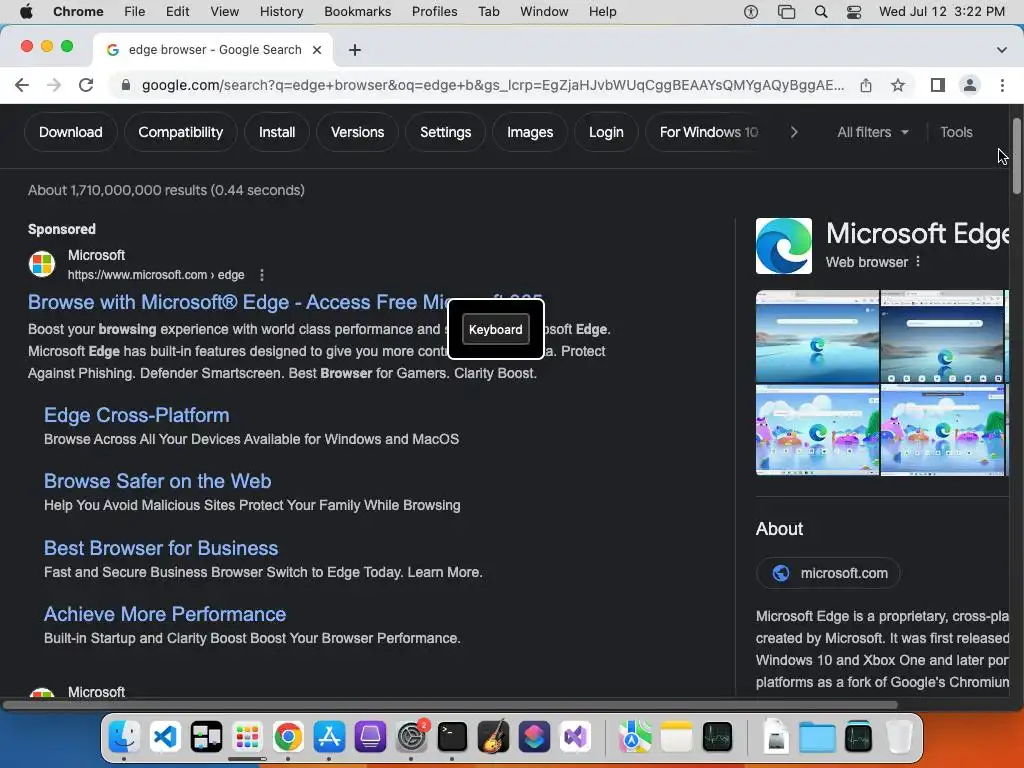This screenshot has height=768, width=1024.
Task: Open Launchpad from the Dock
Action: pyautogui.click(x=247, y=737)
